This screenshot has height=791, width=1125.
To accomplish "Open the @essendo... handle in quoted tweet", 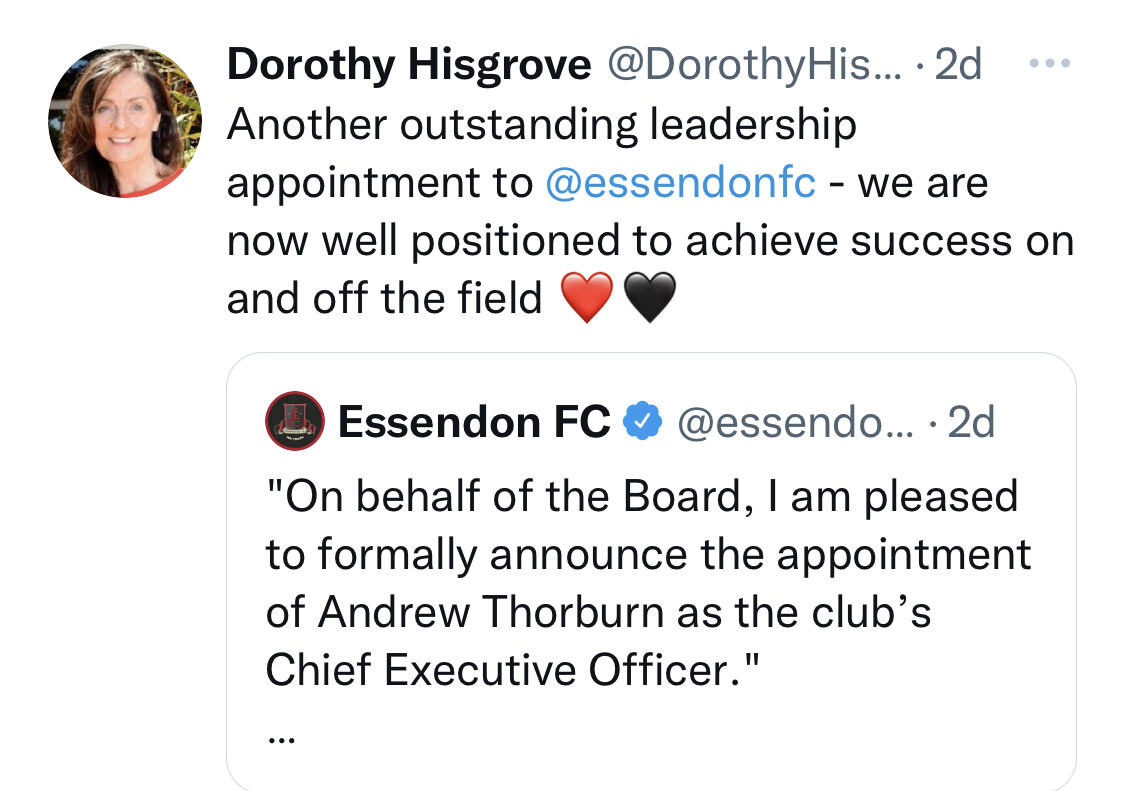I will [796, 422].
